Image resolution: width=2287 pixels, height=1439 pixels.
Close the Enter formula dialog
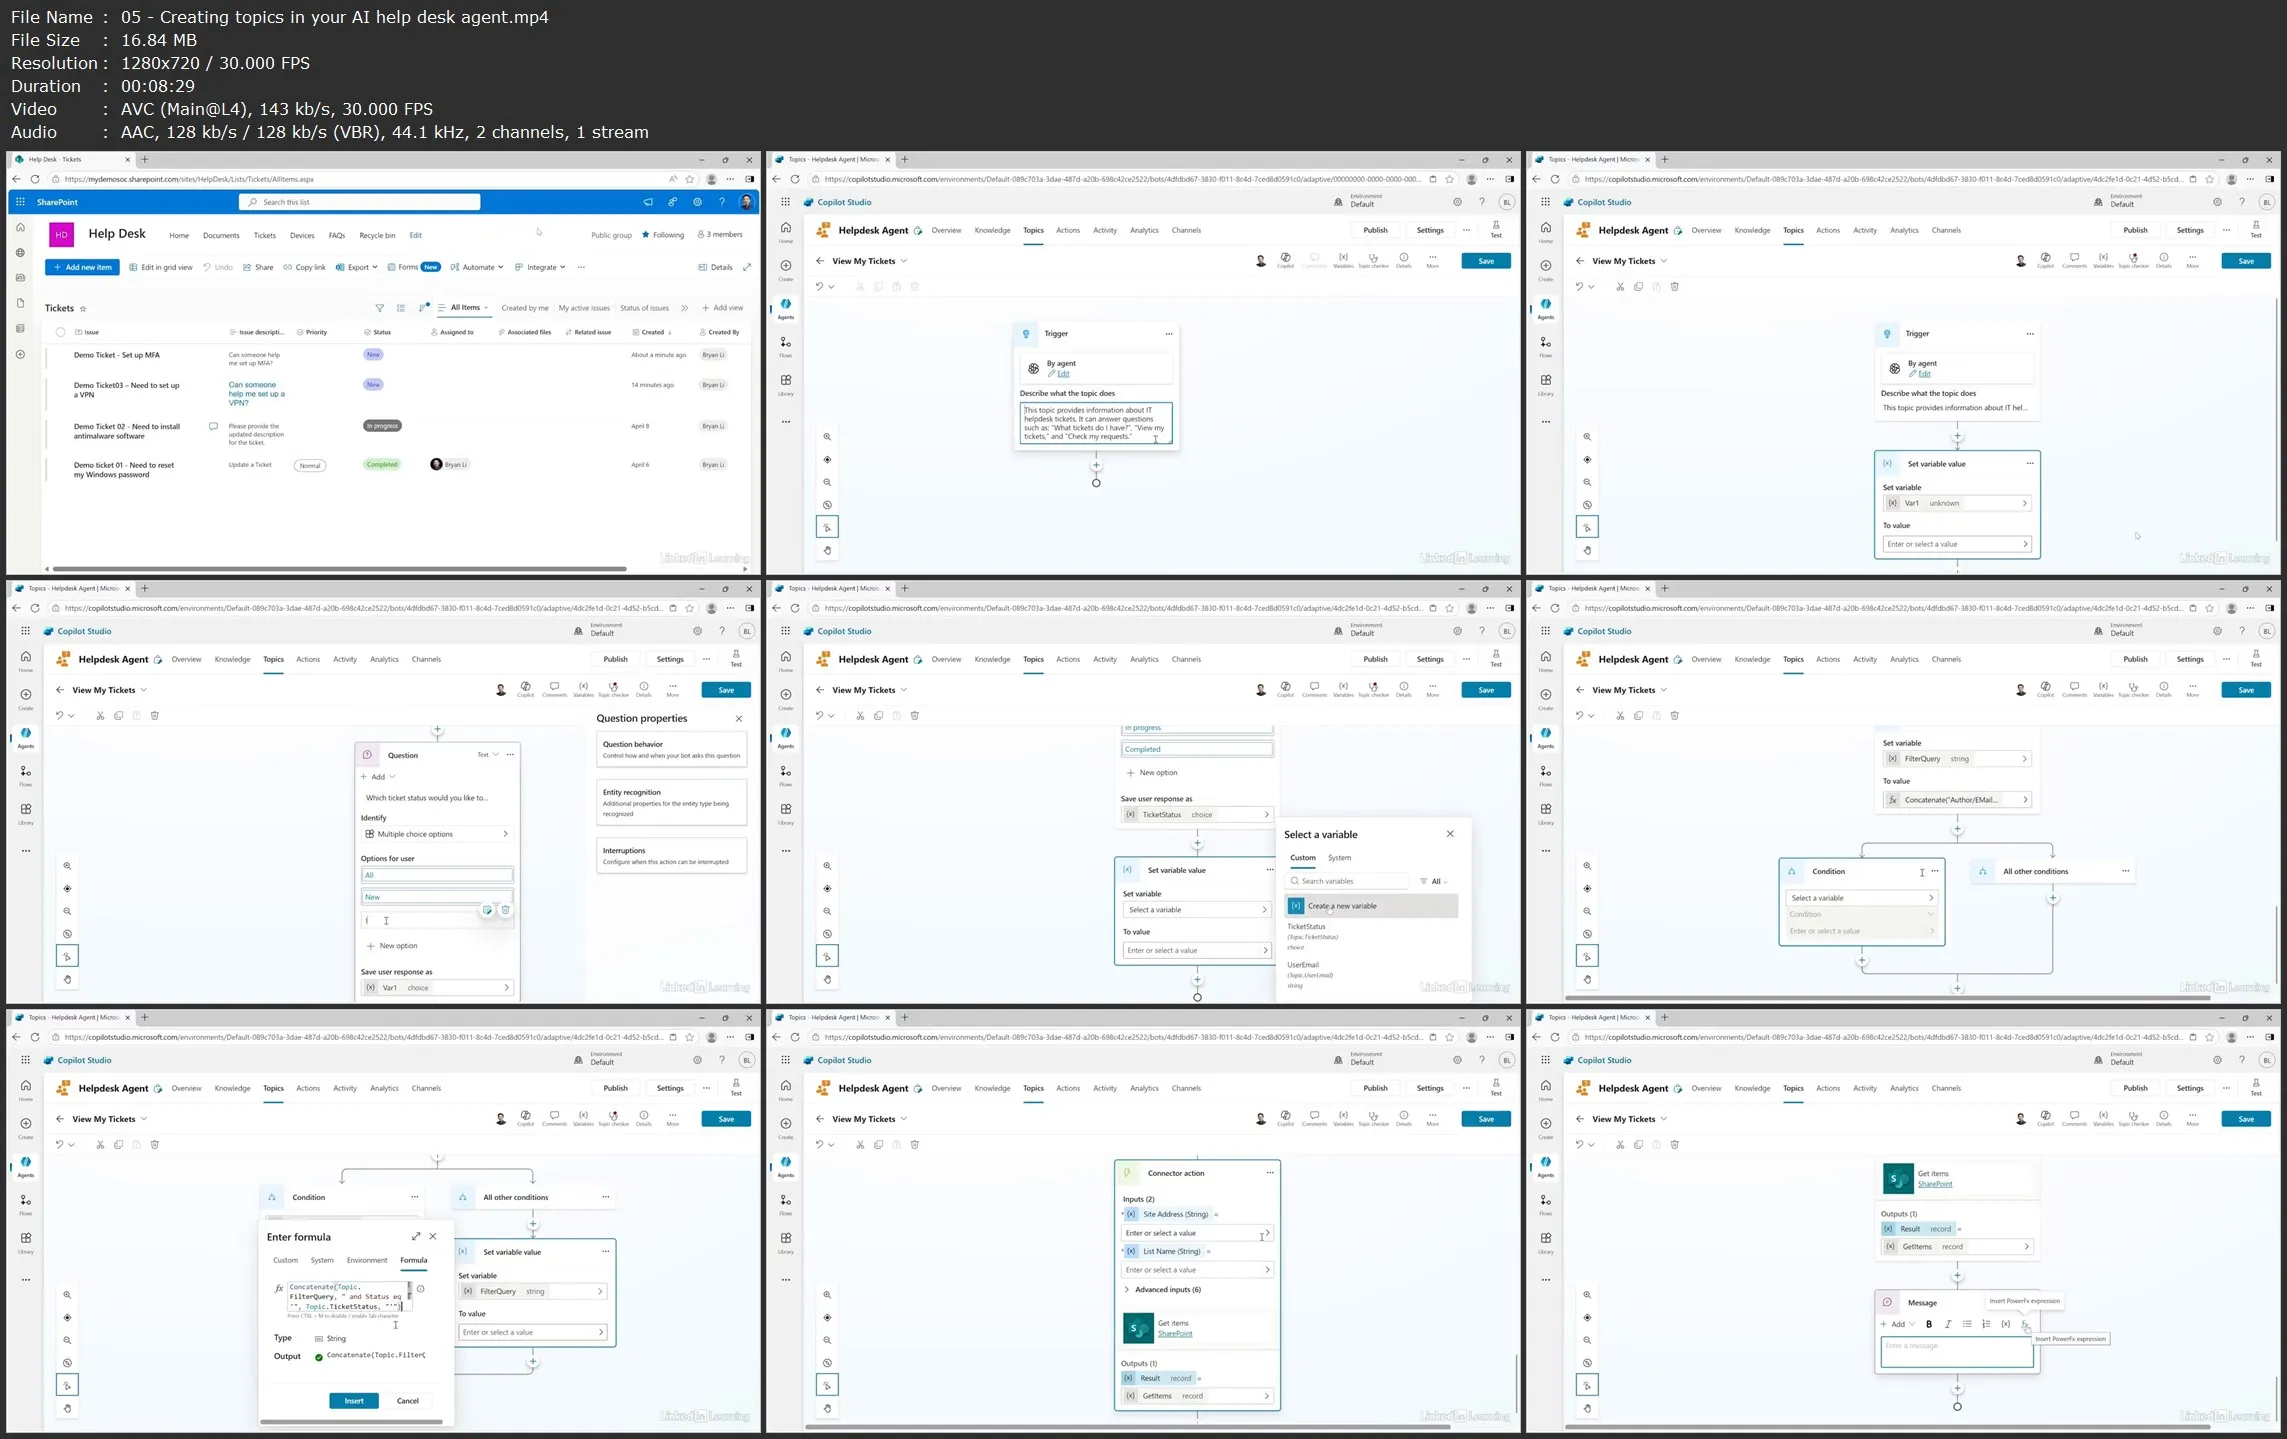point(433,1237)
